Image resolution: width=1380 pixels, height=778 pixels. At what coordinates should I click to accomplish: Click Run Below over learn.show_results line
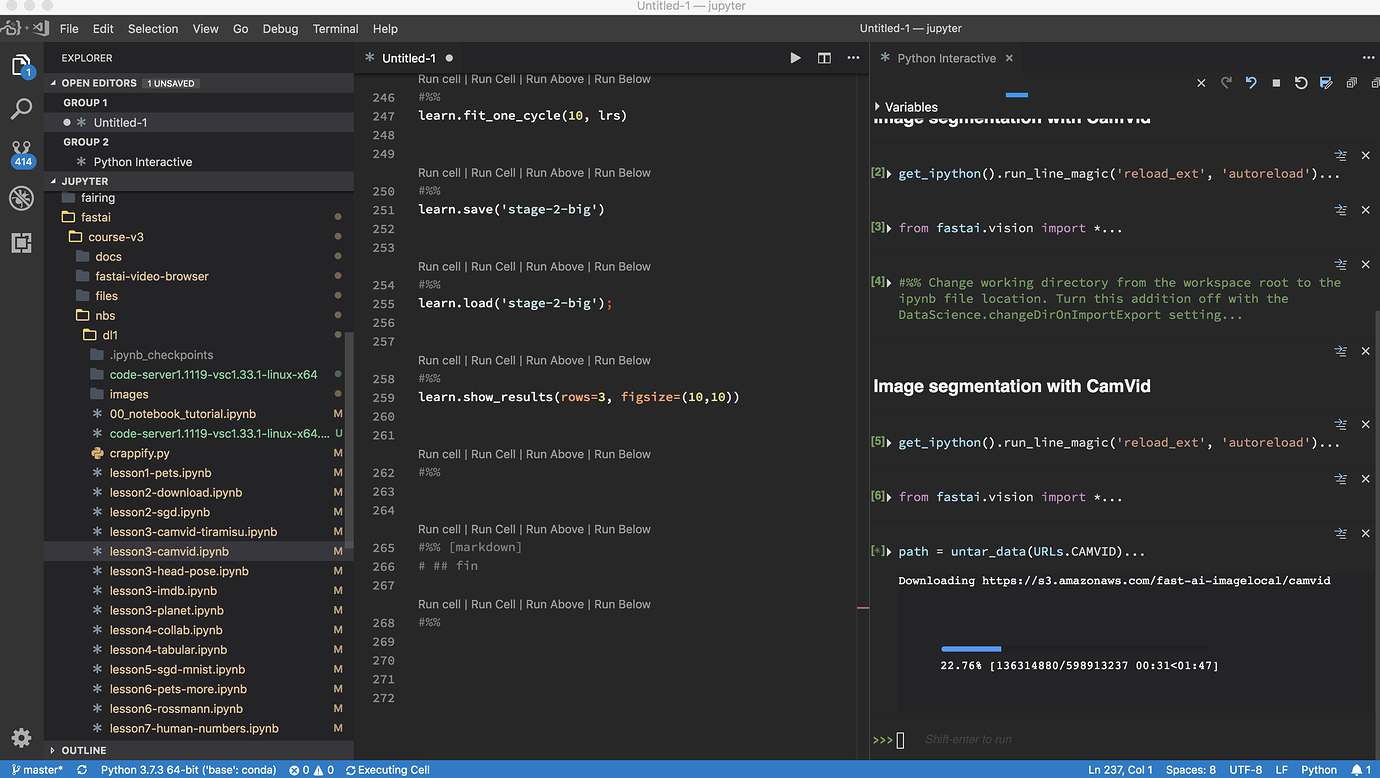coord(622,361)
